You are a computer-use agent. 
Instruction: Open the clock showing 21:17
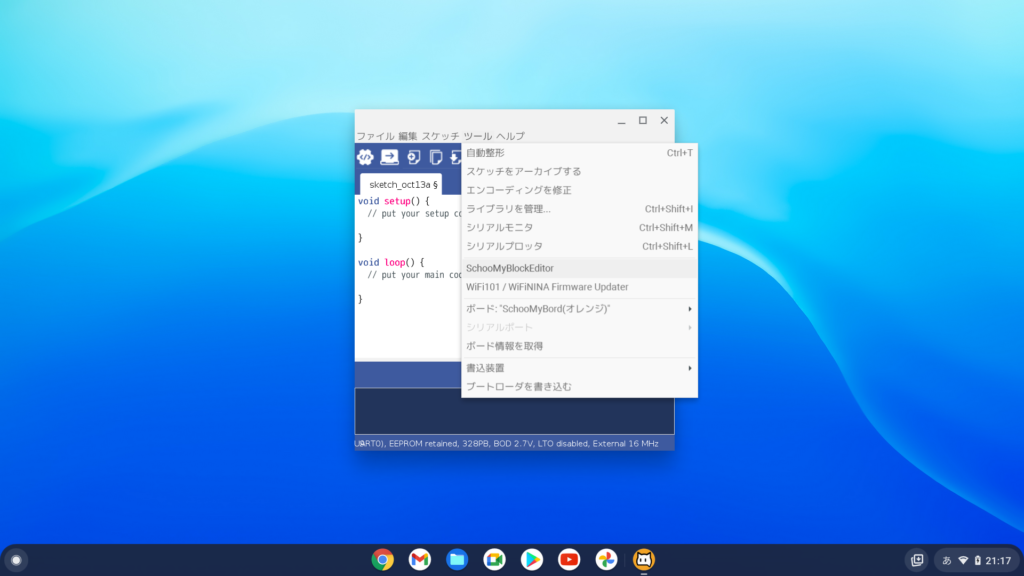coord(998,560)
